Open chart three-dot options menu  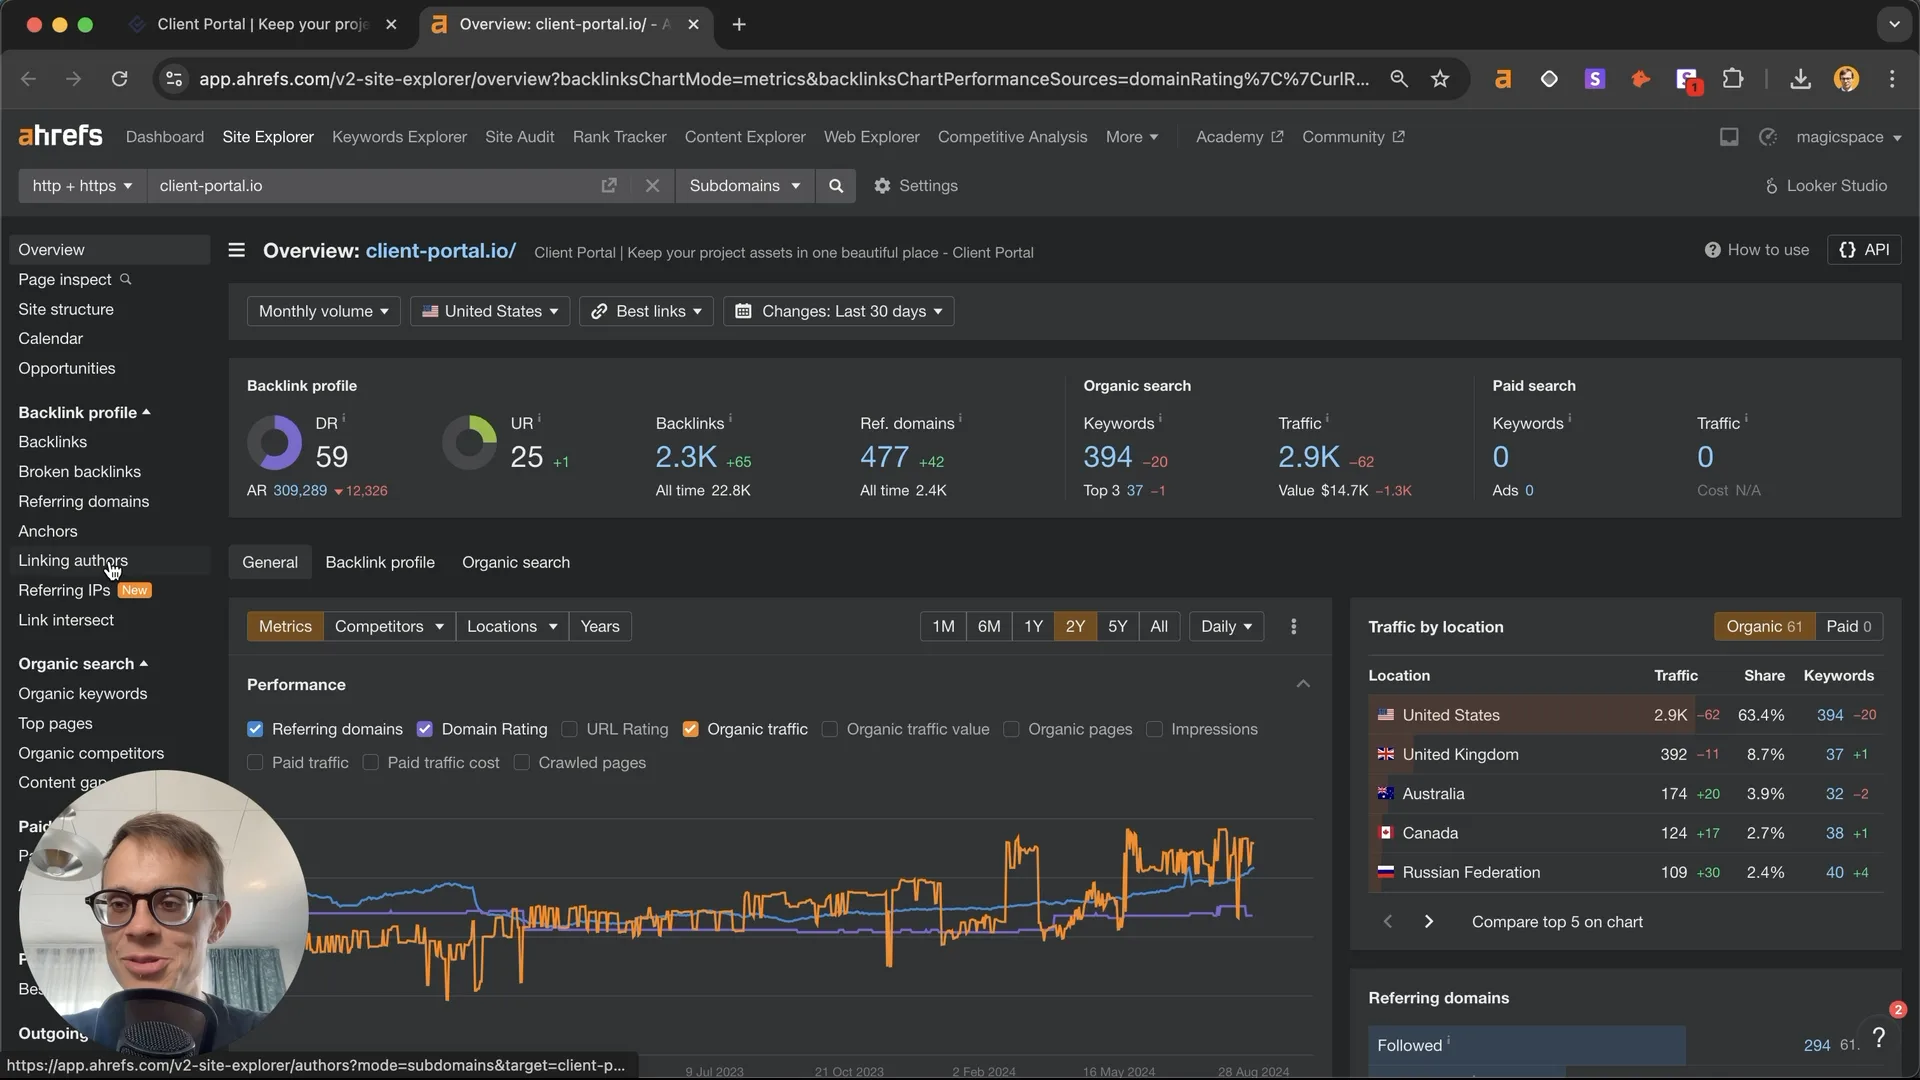(1294, 626)
